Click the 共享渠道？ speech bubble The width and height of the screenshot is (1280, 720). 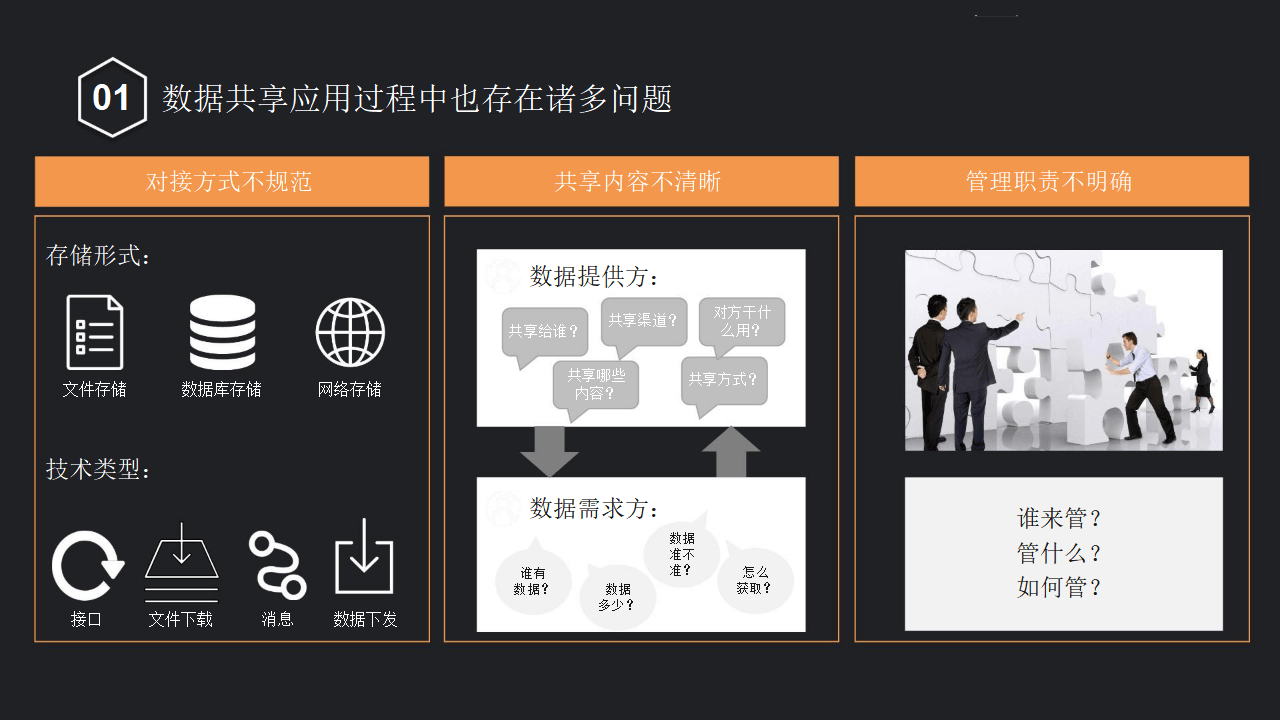pos(643,323)
